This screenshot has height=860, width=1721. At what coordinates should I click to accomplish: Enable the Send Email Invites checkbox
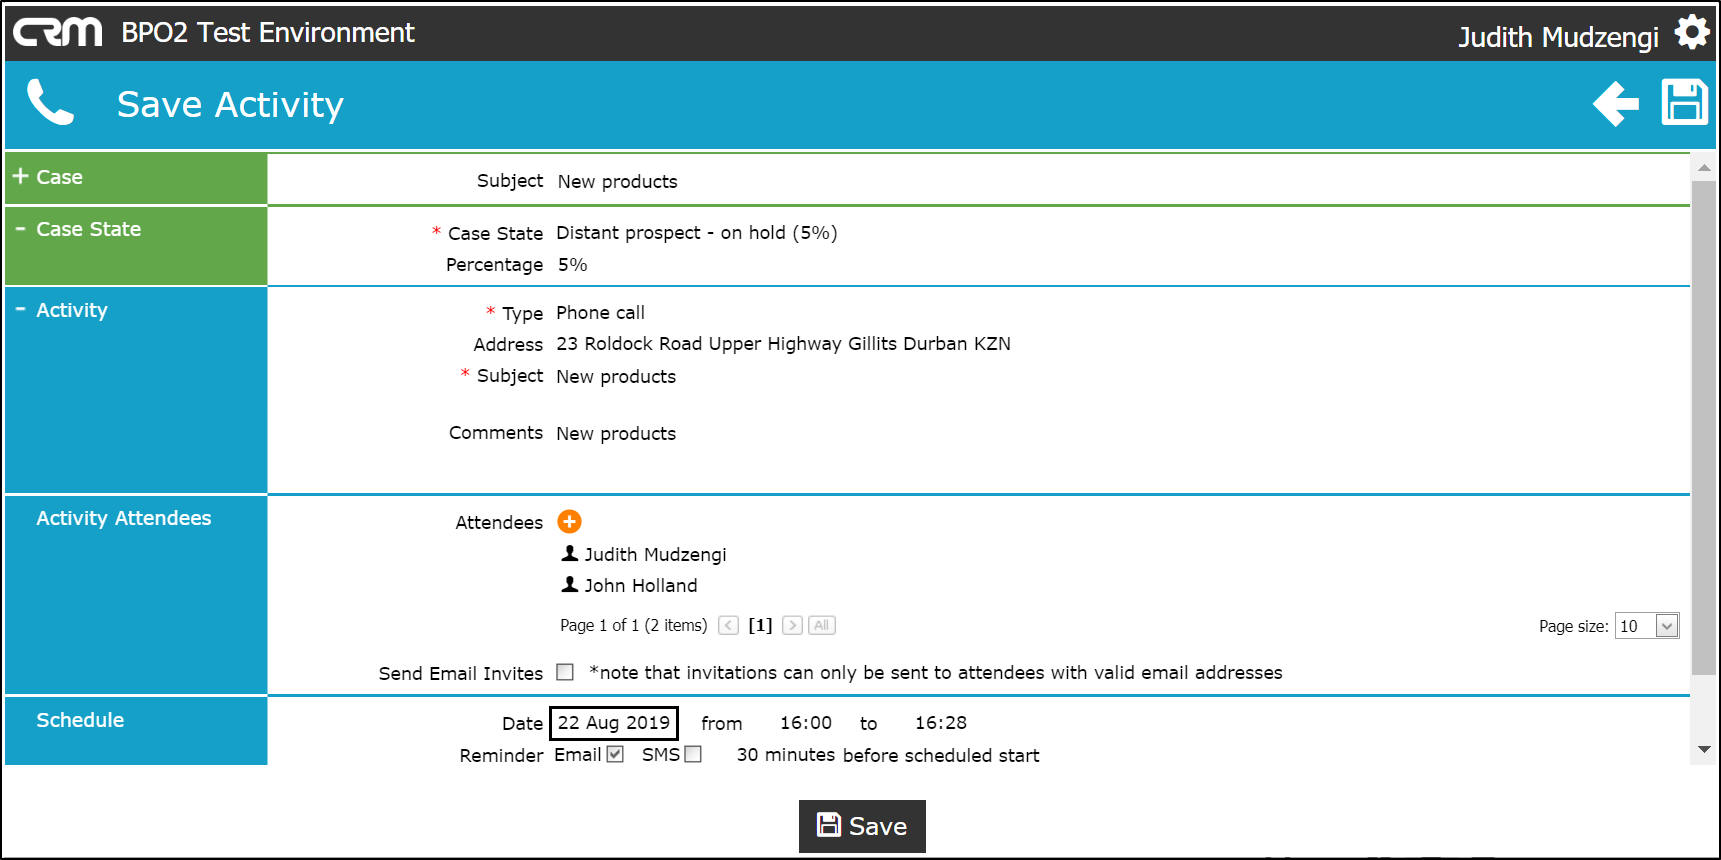565,672
